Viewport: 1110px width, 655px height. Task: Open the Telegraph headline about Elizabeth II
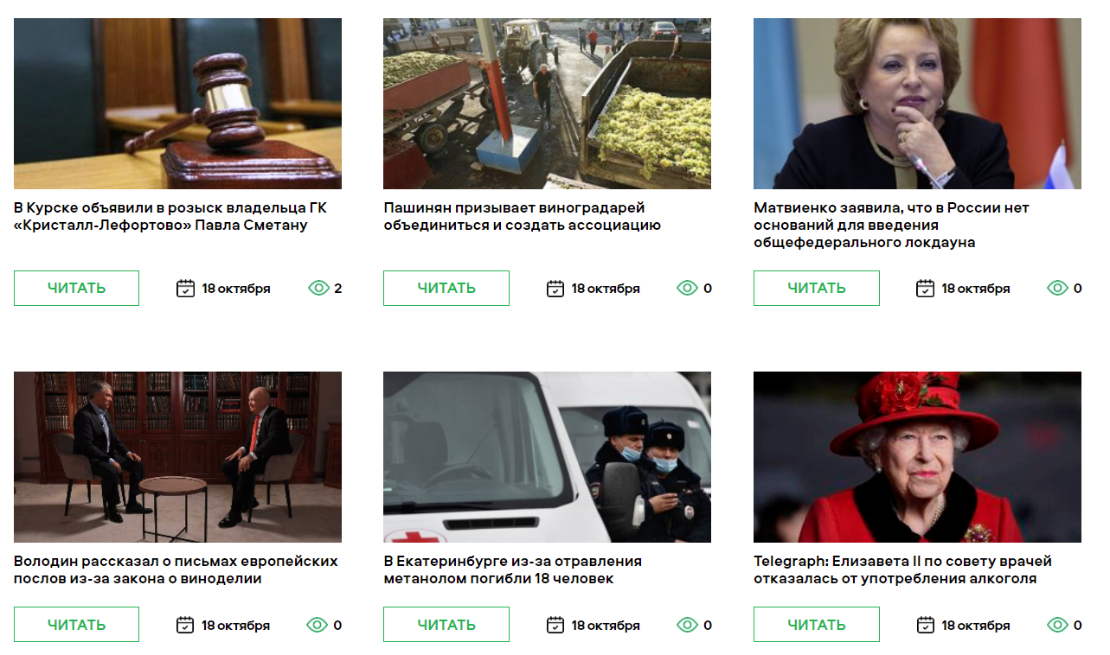(903, 570)
